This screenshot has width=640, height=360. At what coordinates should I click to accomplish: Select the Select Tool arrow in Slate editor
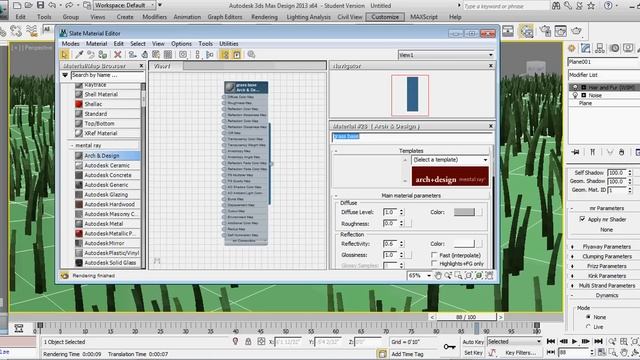coord(64,55)
